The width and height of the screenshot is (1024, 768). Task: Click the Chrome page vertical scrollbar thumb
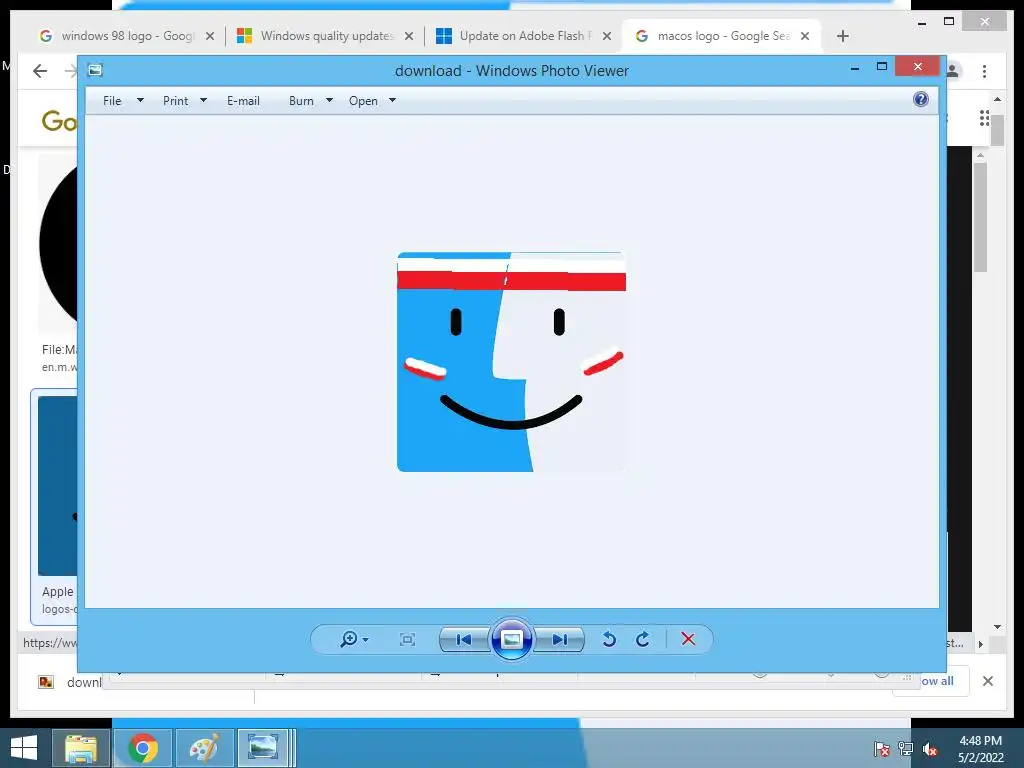coord(997,129)
